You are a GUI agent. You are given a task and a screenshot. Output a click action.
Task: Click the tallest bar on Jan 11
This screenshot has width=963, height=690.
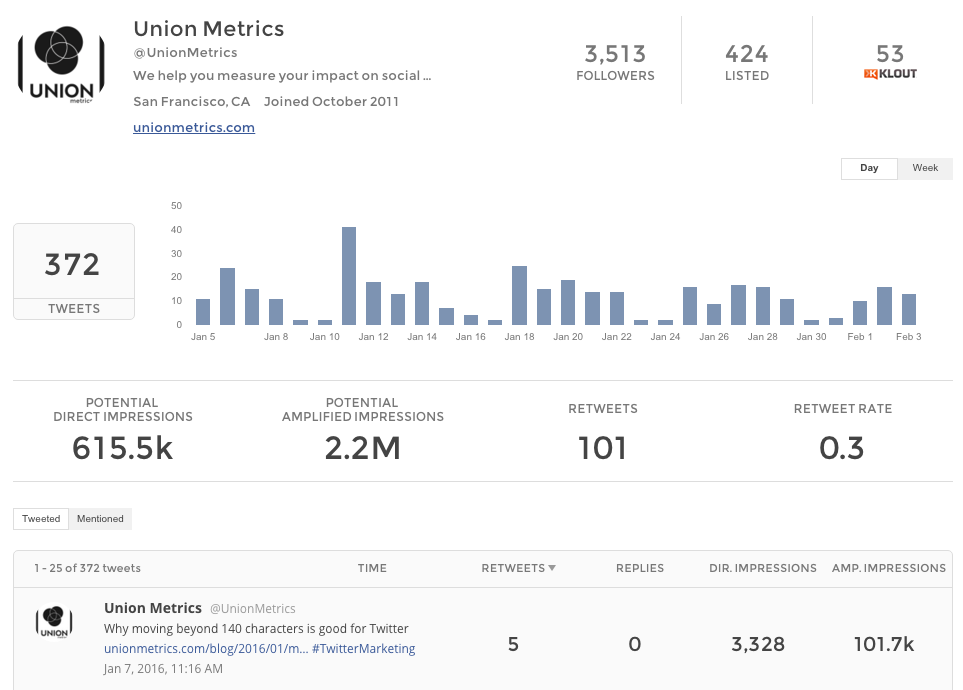pos(349,275)
